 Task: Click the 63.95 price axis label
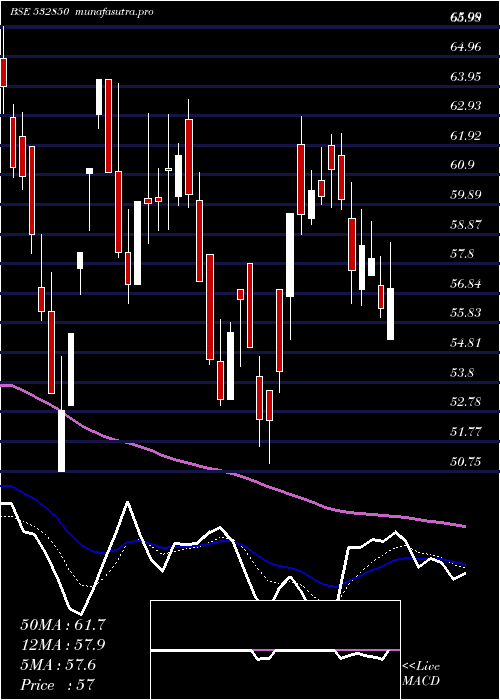pyautogui.click(x=466, y=76)
